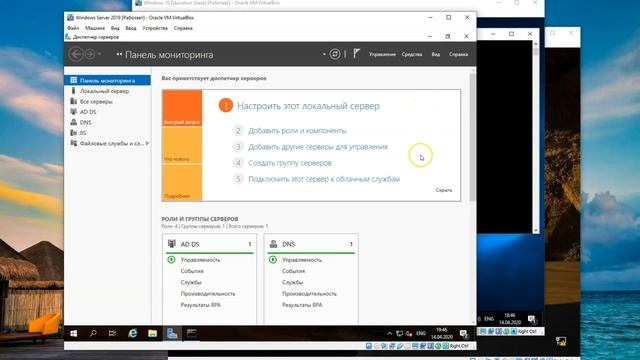The image size is (640, 360).
Task: Click green status icon in DNS tile
Action: tap(273, 260)
